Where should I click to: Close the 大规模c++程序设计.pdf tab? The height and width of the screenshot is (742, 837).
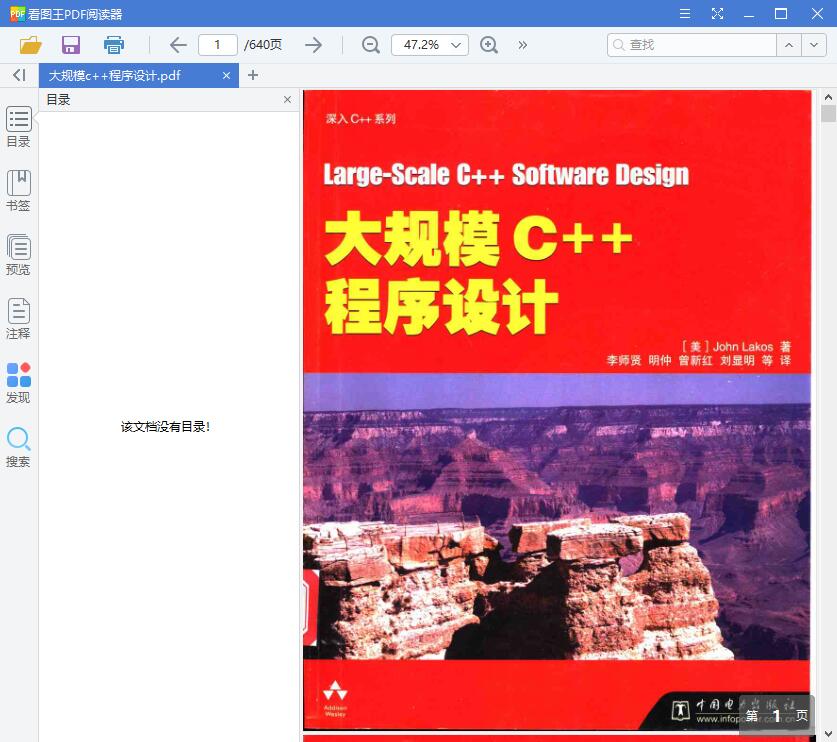[226, 76]
